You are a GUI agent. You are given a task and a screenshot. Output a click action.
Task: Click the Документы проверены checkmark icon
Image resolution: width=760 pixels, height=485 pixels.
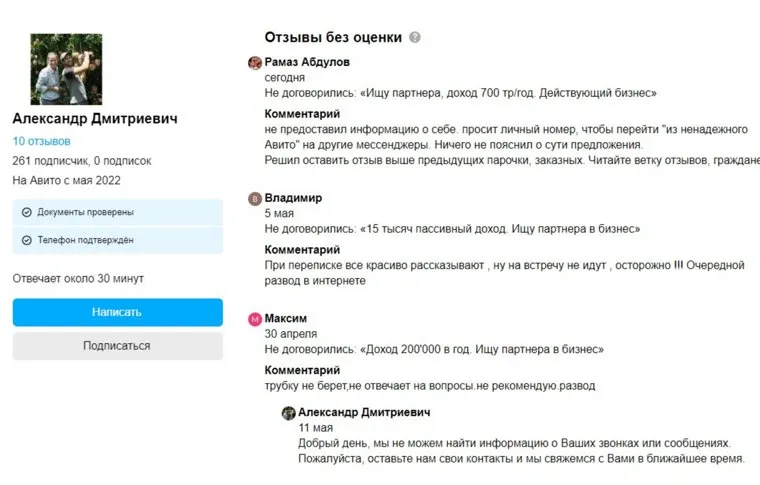(x=26, y=212)
